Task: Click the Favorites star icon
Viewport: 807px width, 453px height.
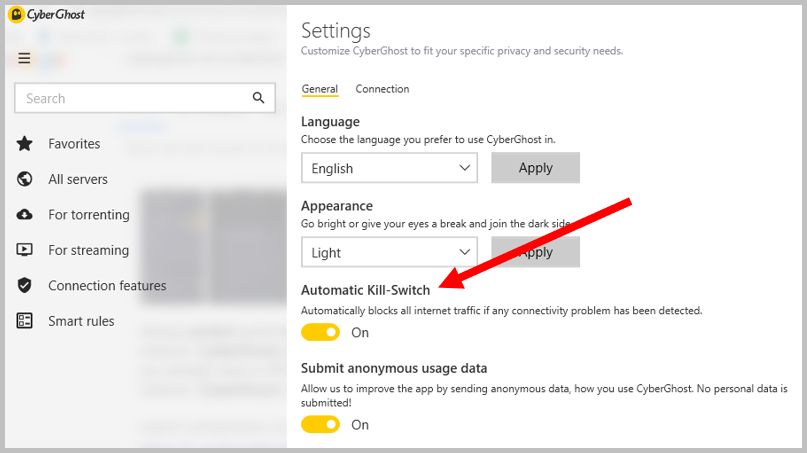Action: 24,144
